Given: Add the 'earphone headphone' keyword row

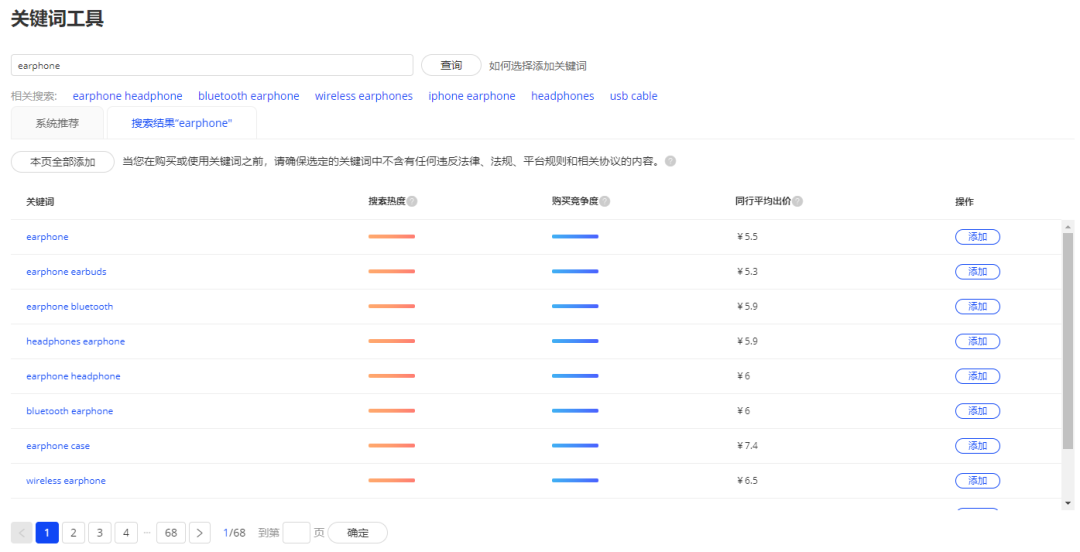Looking at the screenshot, I should tap(977, 376).
